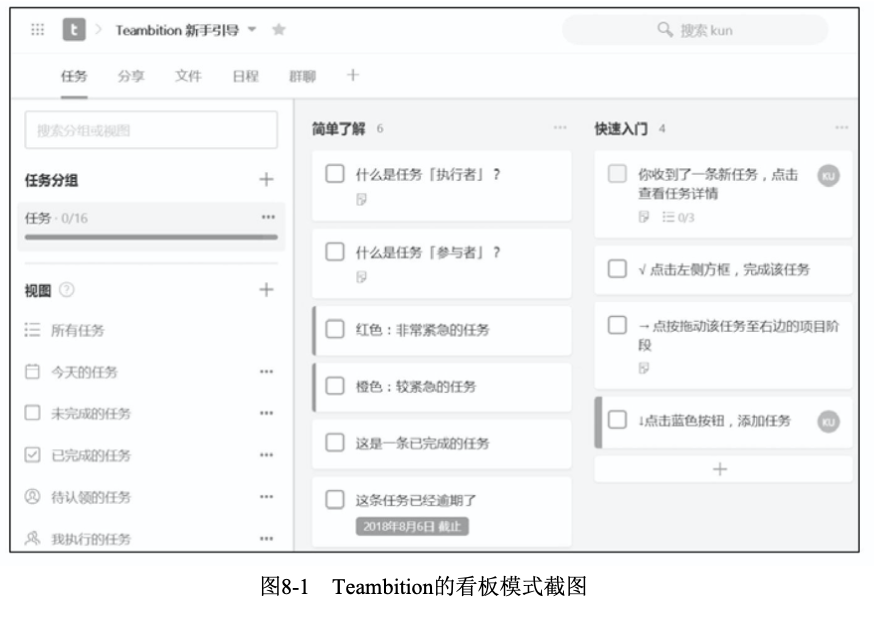This screenshot has height=618, width=874.
Task: Click note icon in 你收到了一条新任务 card
Action: click(644, 217)
